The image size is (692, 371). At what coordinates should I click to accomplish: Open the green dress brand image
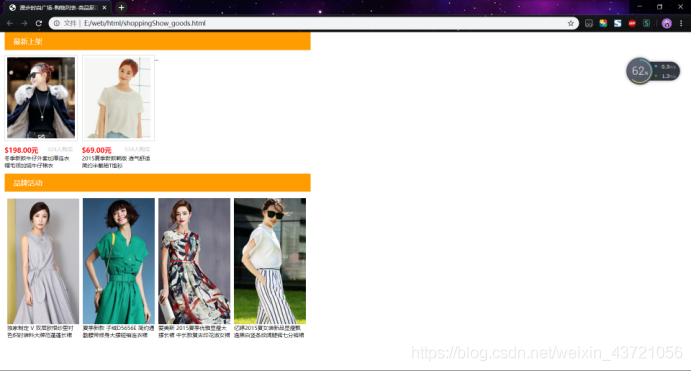click(119, 261)
